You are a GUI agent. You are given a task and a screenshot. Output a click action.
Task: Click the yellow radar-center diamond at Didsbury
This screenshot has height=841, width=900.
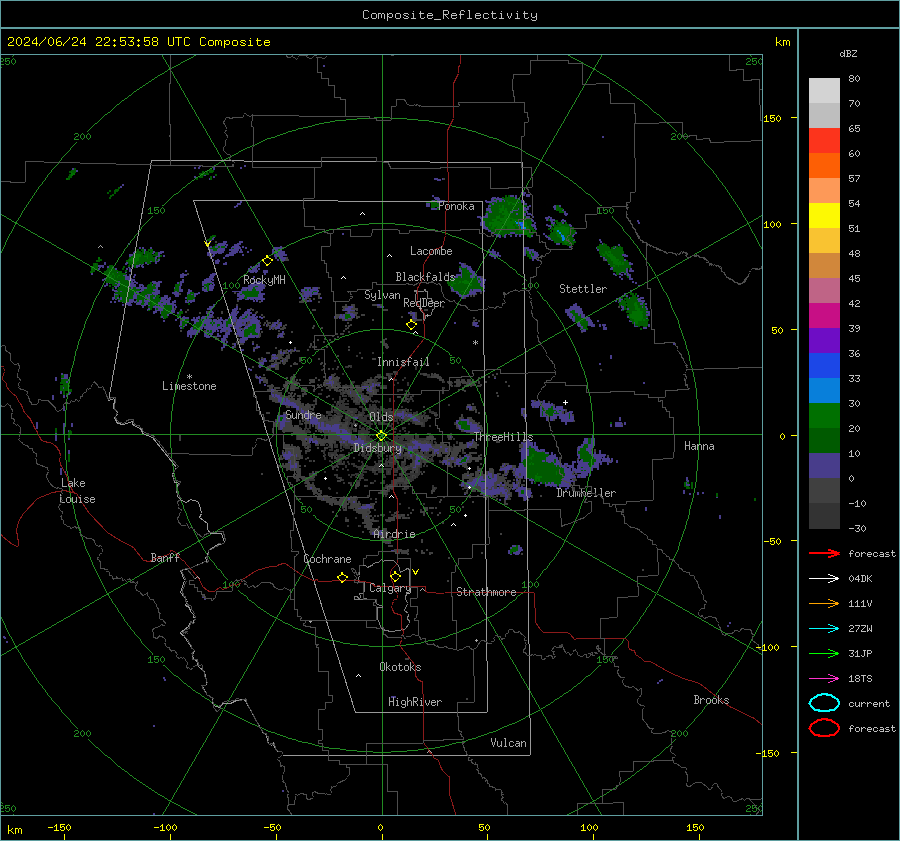(381, 436)
